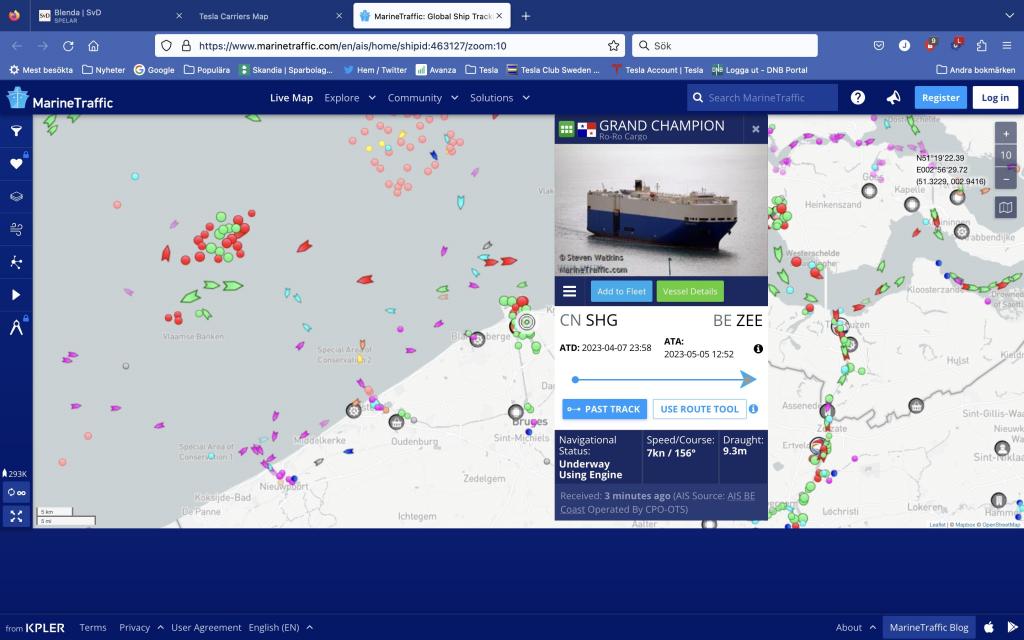Expand the About footer menu
The image size is (1024, 640).
click(856, 628)
